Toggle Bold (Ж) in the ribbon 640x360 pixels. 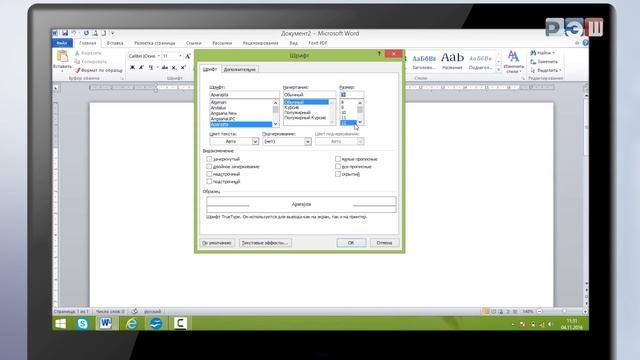132,67
